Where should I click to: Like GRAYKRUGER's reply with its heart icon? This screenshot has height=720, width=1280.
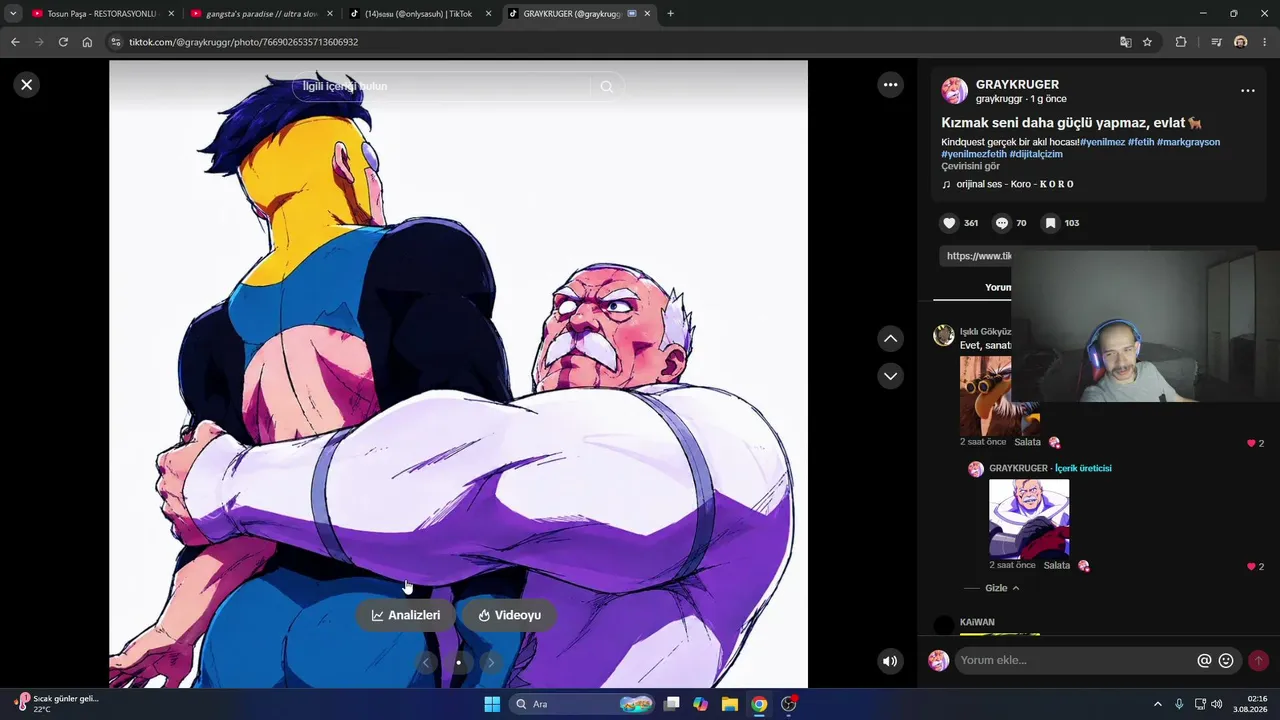pyautogui.click(x=1251, y=567)
